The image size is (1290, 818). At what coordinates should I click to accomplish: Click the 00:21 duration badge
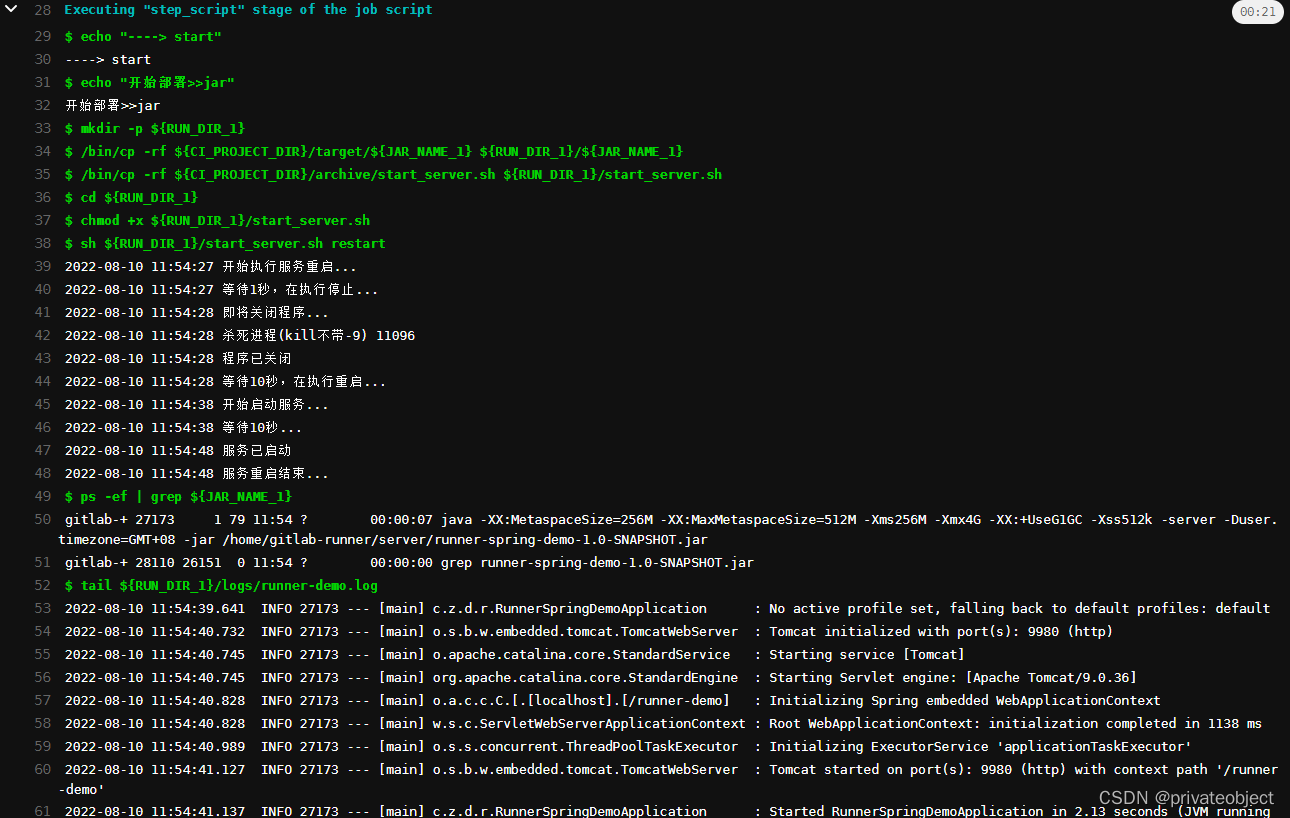pyautogui.click(x=1257, y=12)
